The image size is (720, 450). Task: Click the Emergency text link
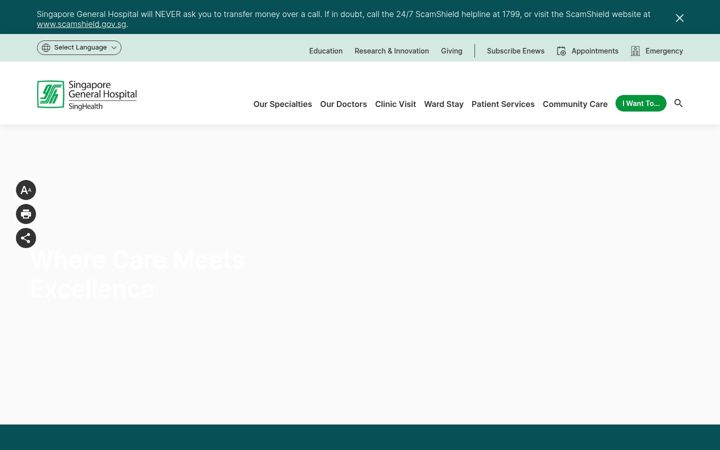point(664,51)
